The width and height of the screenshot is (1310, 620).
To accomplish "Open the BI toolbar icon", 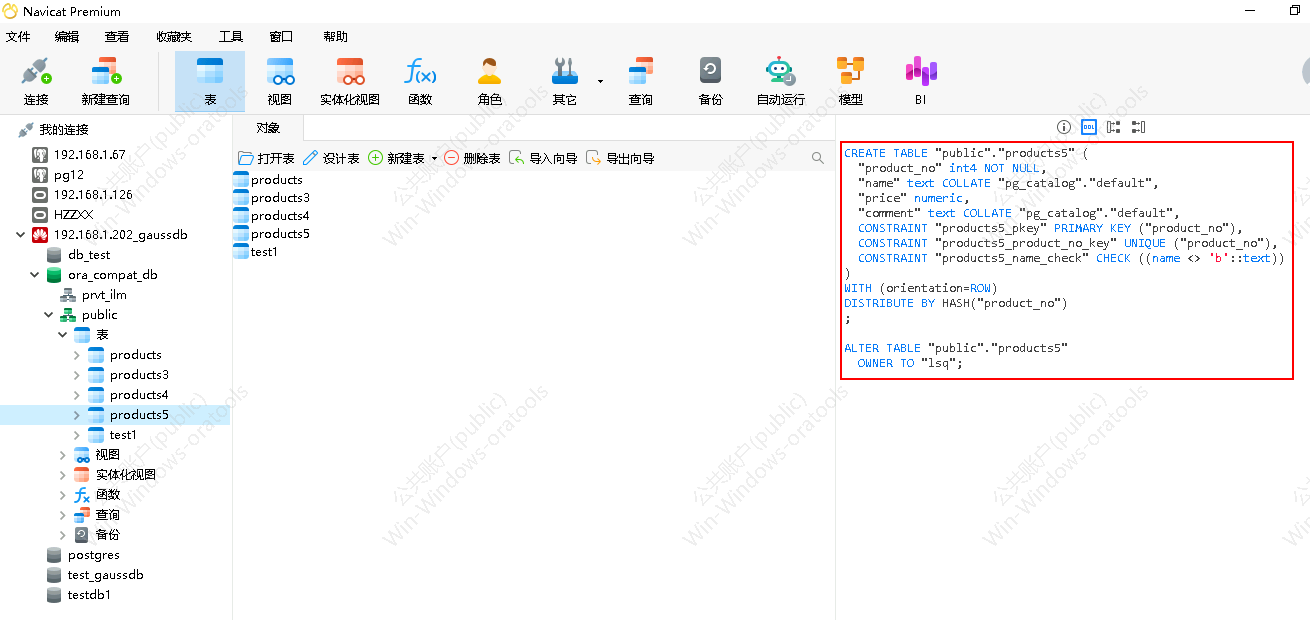I will (x=920, y=81).
